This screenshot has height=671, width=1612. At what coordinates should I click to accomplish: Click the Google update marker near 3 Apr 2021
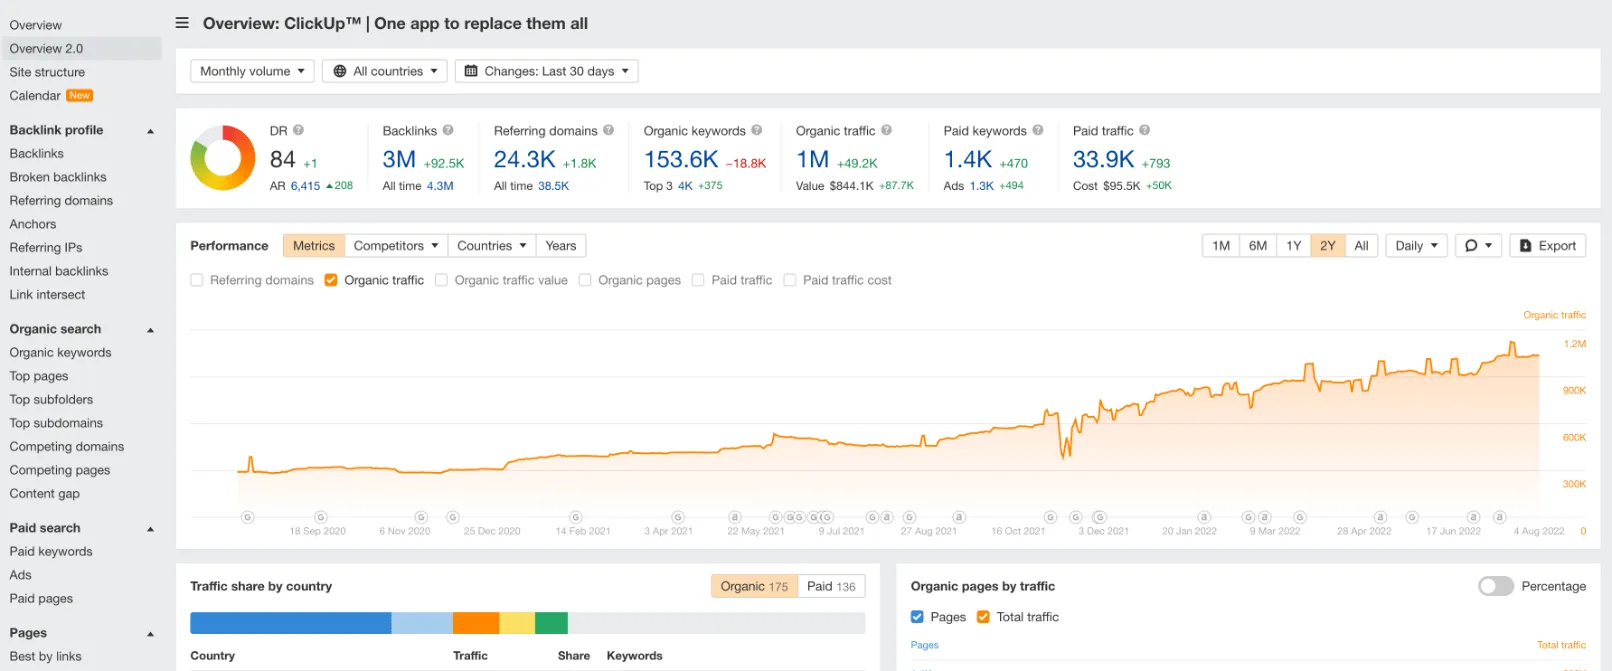(x=678, y=517)
